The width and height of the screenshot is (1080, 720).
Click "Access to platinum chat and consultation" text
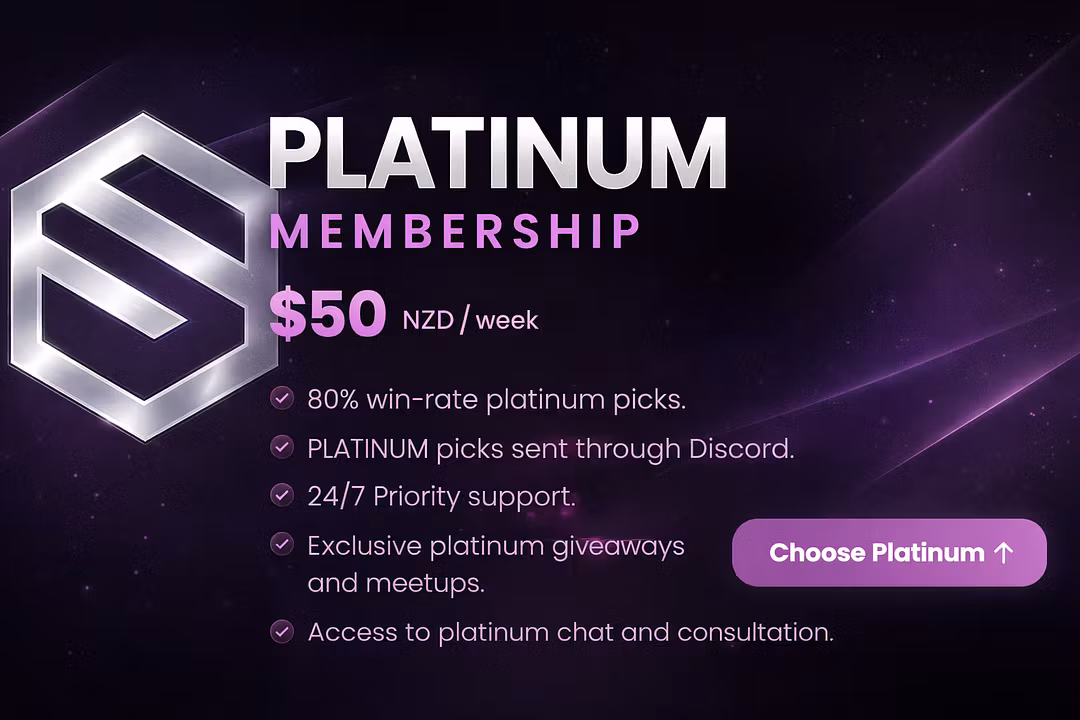click(570, 632)
